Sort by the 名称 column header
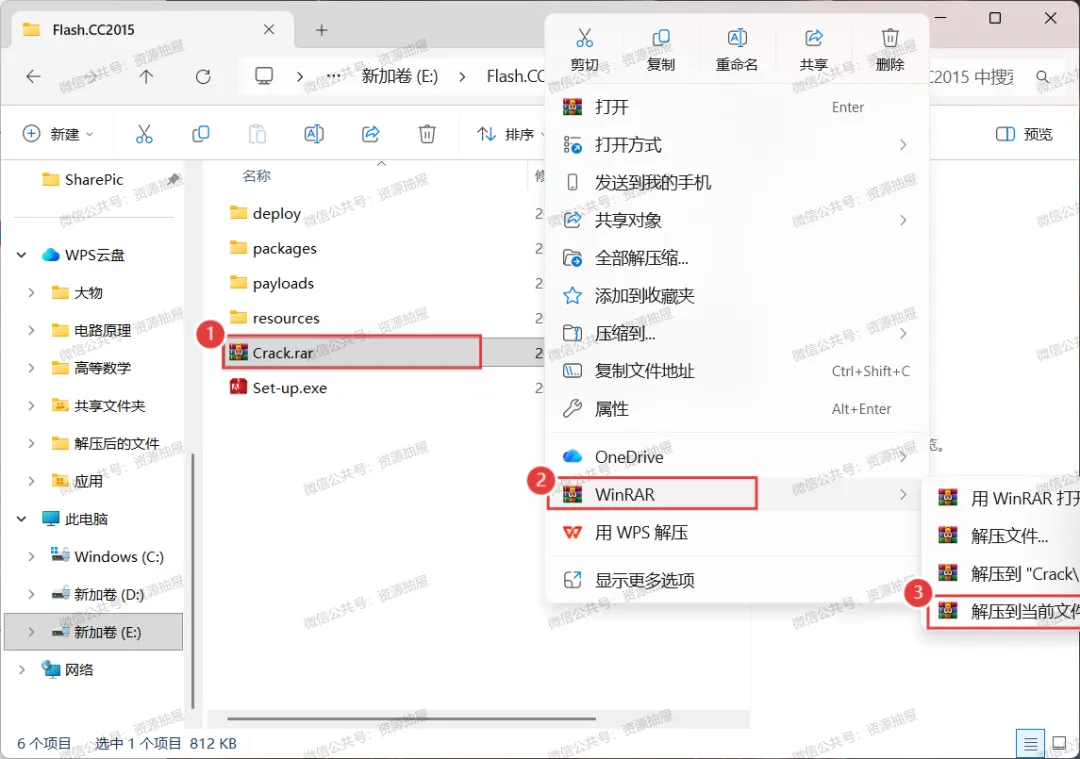The image size is (1080, 759). tap(257, 176)
